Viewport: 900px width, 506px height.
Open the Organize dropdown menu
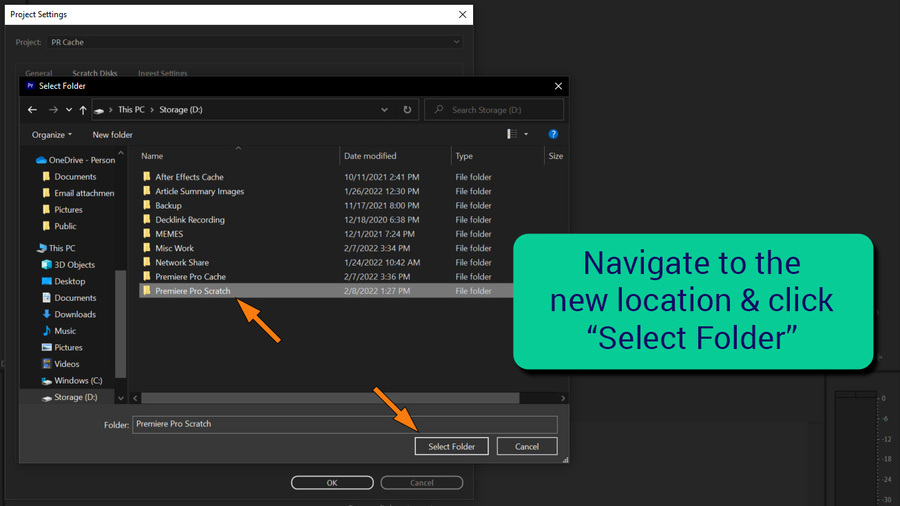(x=52, y=135)
